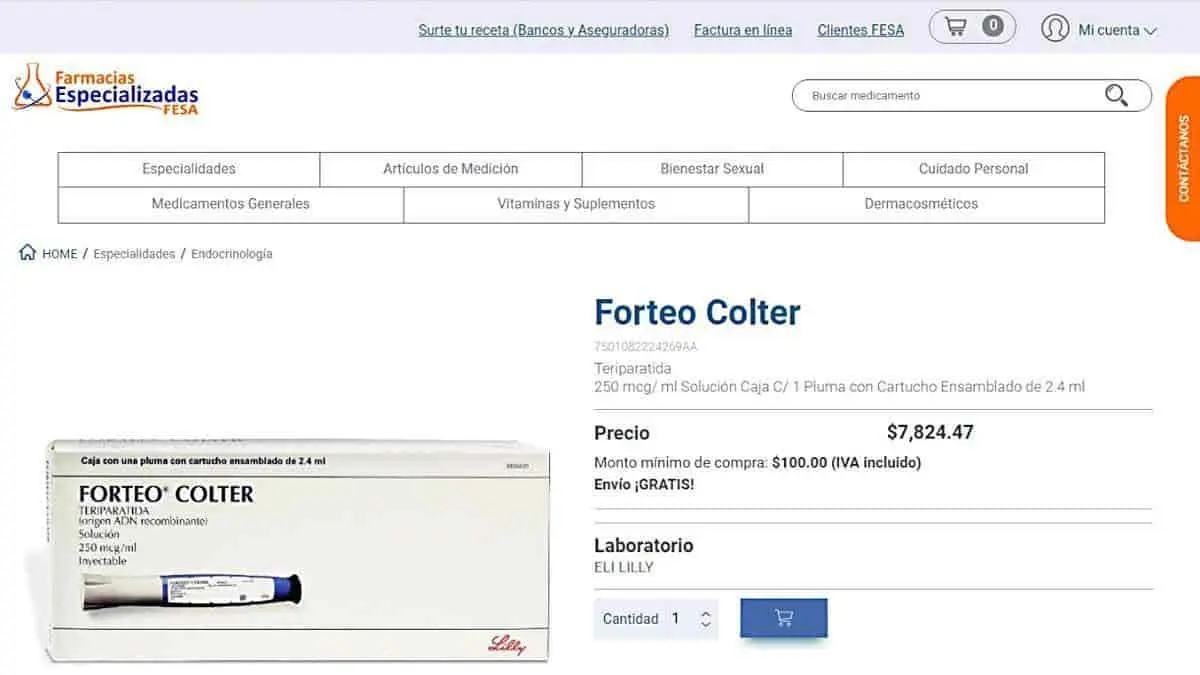Click the Farmacias Especializadas FESA logo
Viewport: 1200px width, 675px height.
point(105,90)
